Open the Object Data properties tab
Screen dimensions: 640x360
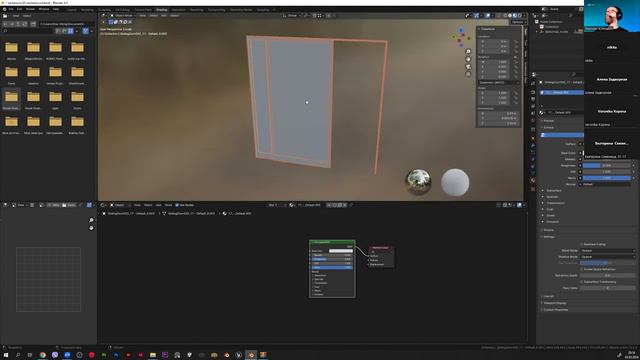coord(533,173)
